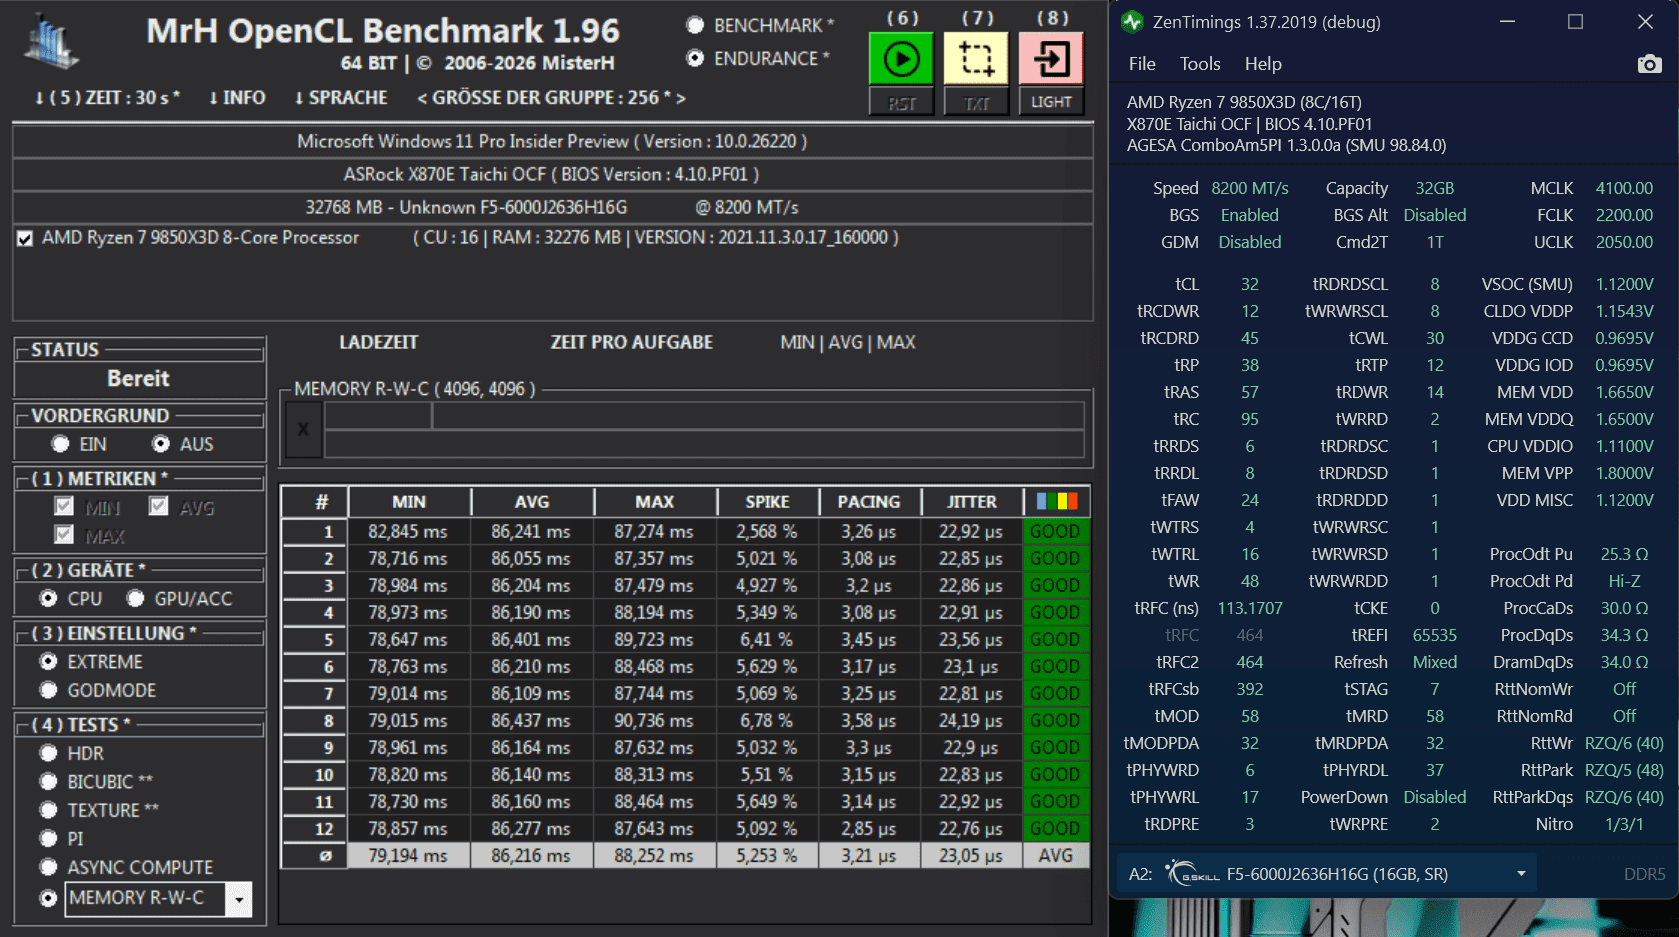Viewport: 1679px width, 937px height.
Task: Set Vordergrund to EIN
Action: 61,444
